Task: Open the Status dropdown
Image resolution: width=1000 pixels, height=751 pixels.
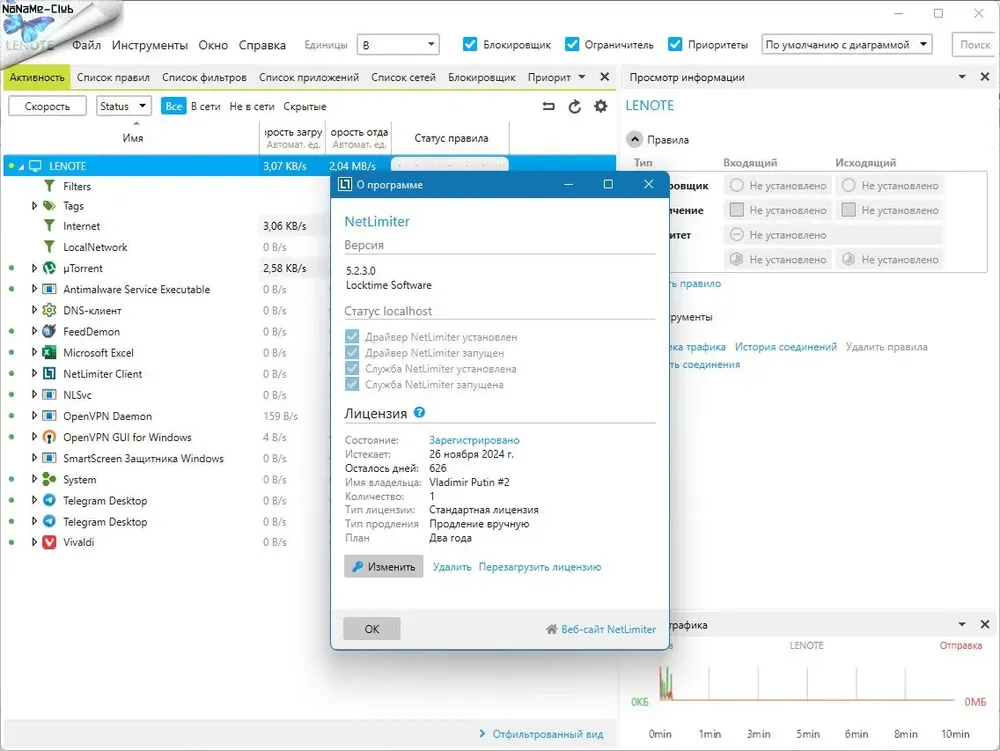Action: tap(124, 106)
